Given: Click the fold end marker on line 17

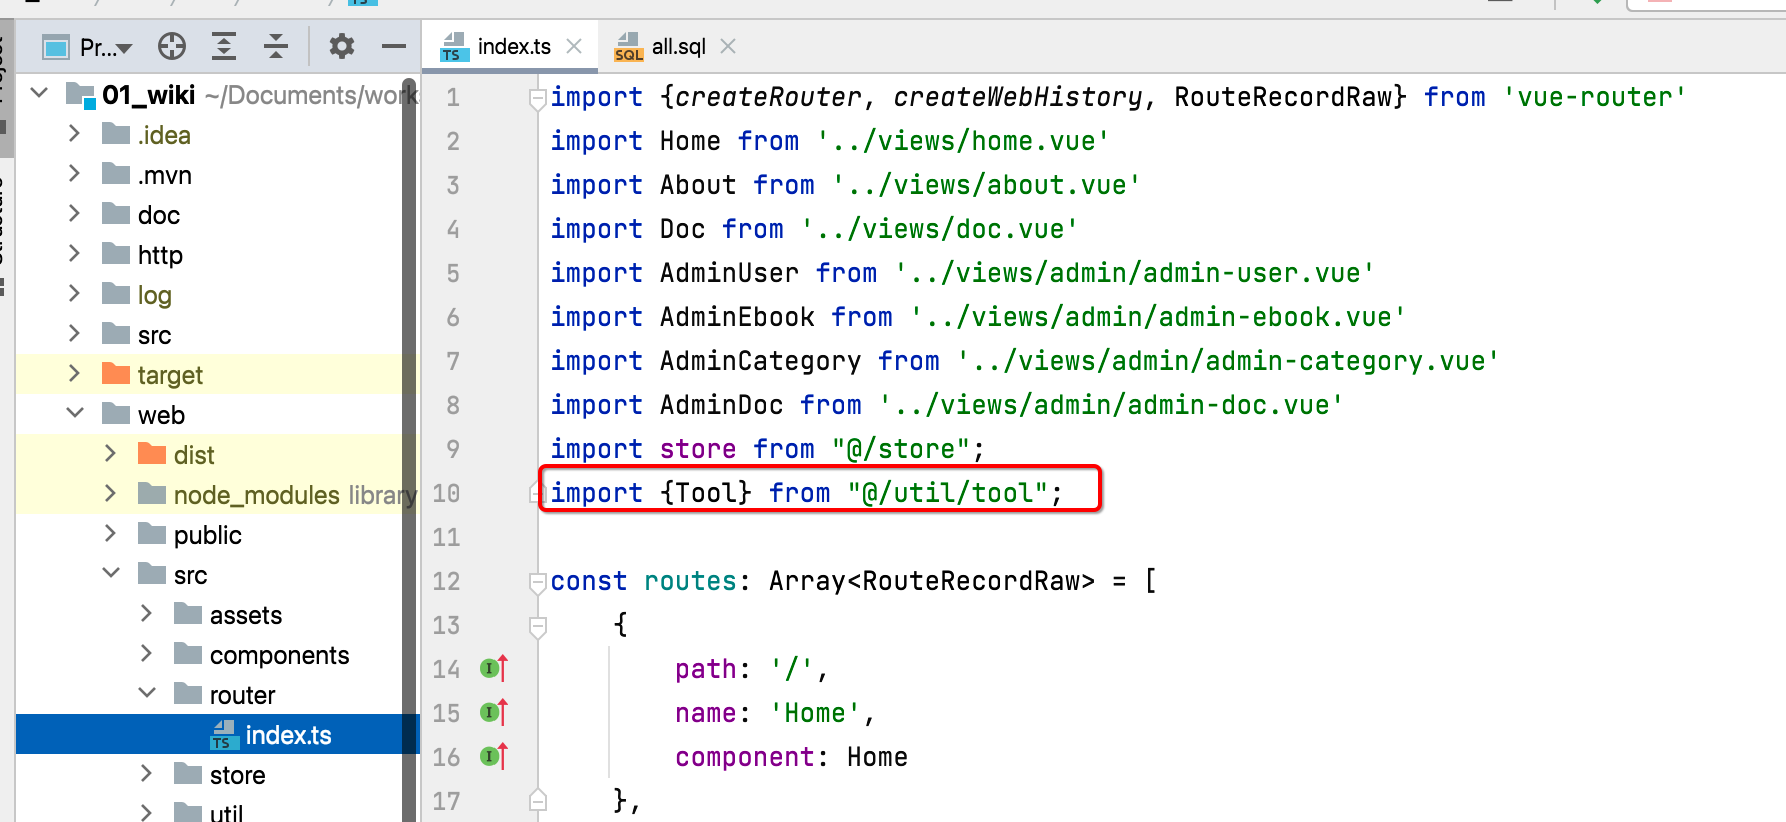Looking at the screenshot, I should [x=538, y=800].
